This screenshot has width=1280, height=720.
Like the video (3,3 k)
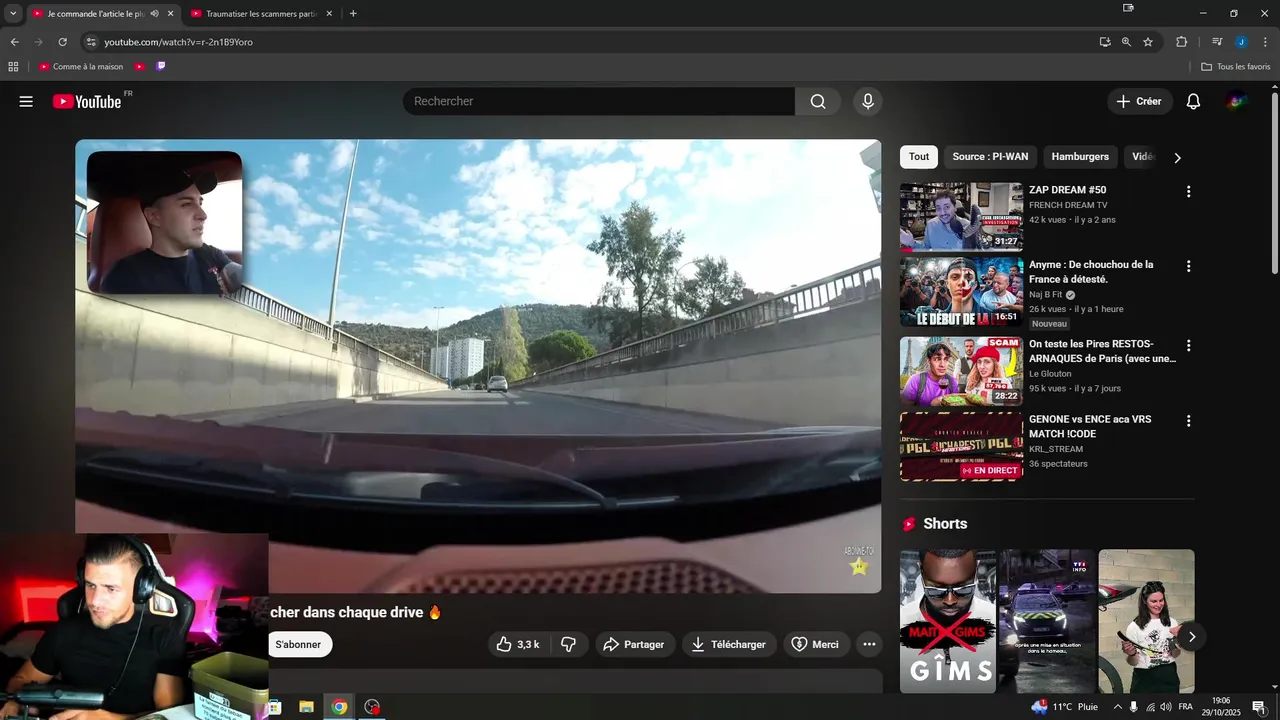pyautogui.click(x=518, y=644)
